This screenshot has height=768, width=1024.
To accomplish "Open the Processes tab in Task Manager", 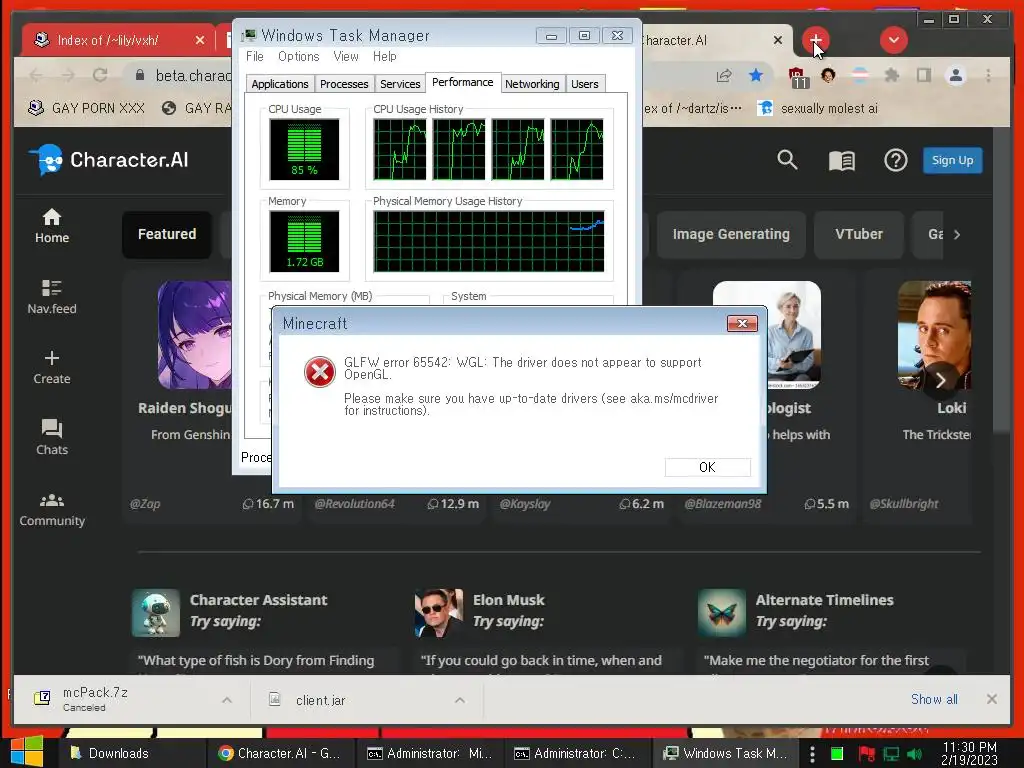I will click(x=344, y=84).
